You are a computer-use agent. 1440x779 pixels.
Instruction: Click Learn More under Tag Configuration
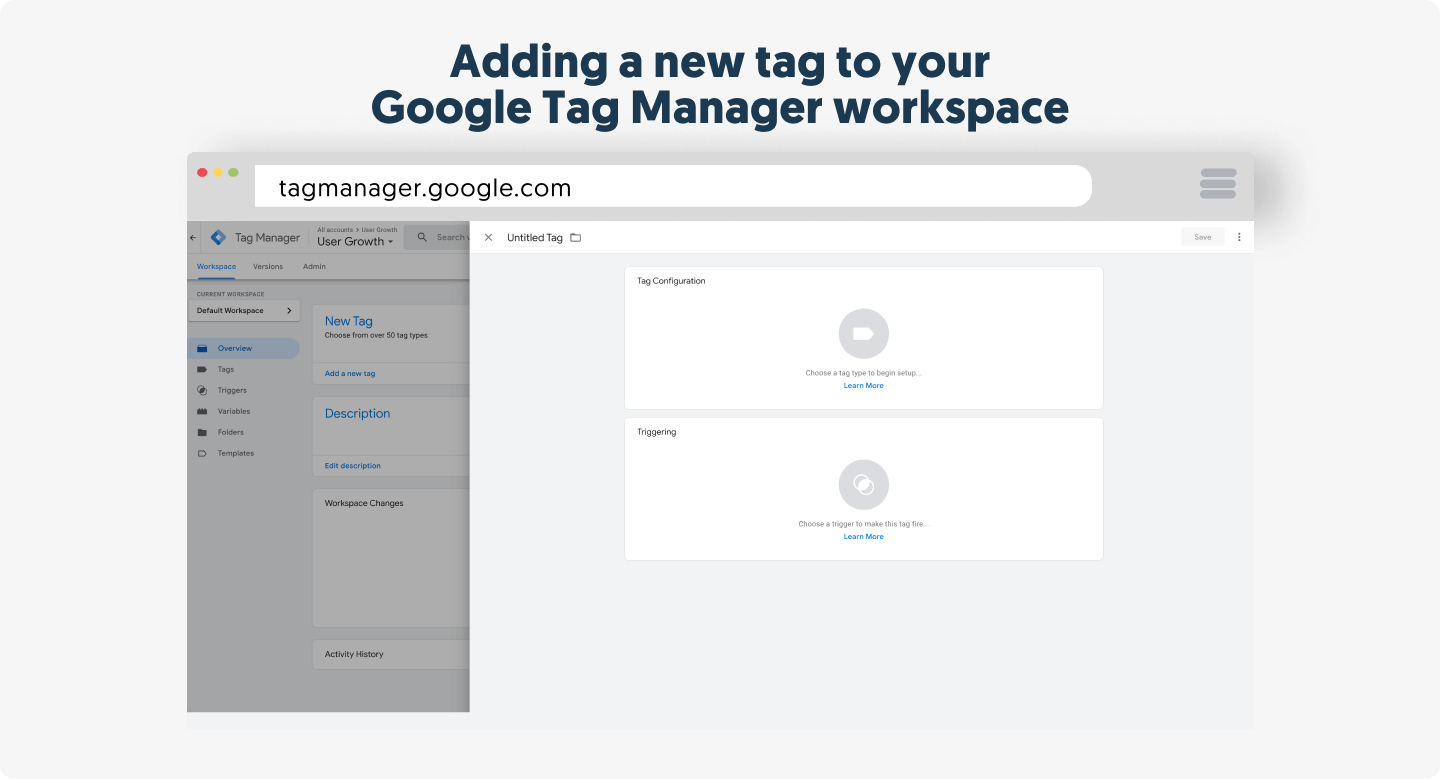(863, 386)
